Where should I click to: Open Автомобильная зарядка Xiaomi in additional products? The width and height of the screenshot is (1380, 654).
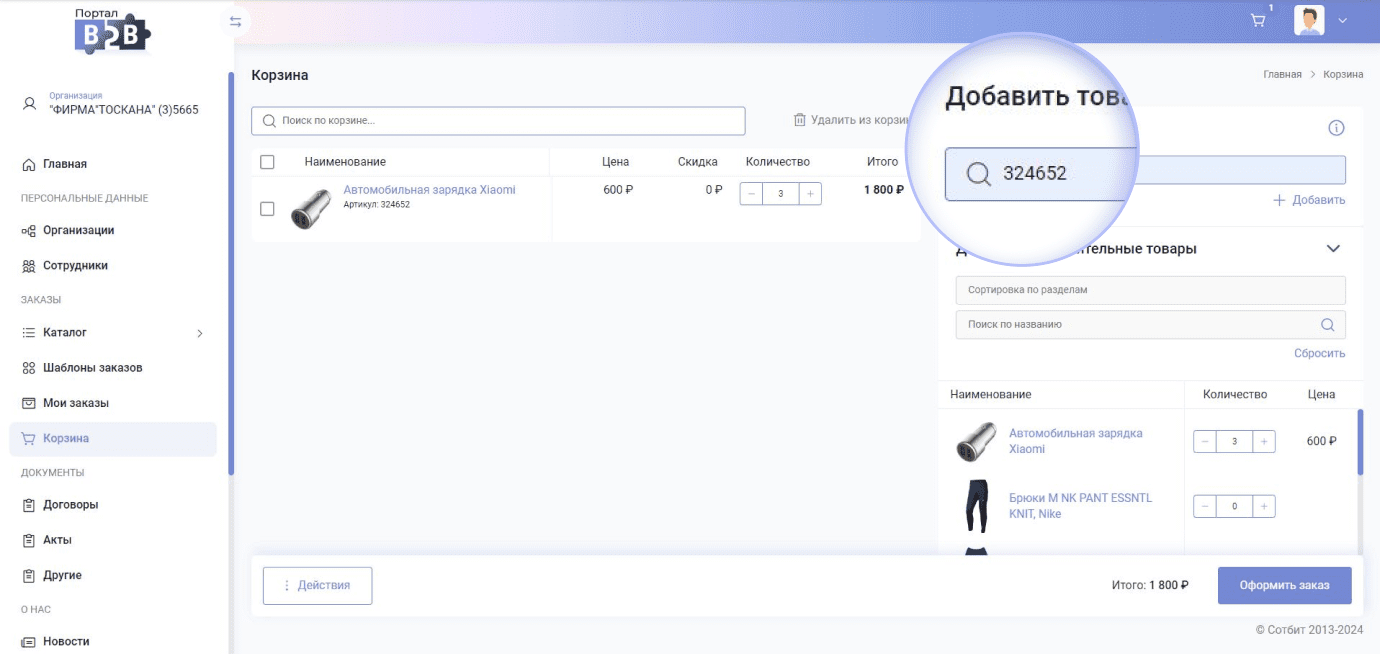click(1076, 441)
